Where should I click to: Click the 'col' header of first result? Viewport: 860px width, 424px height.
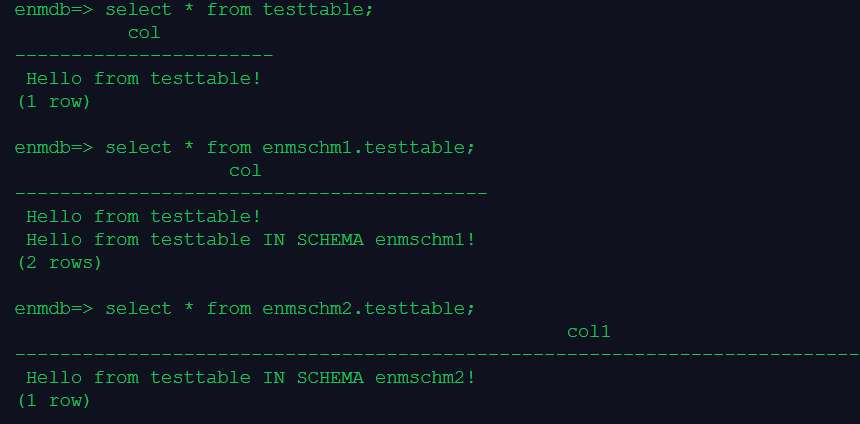click(x=144, y=33)
